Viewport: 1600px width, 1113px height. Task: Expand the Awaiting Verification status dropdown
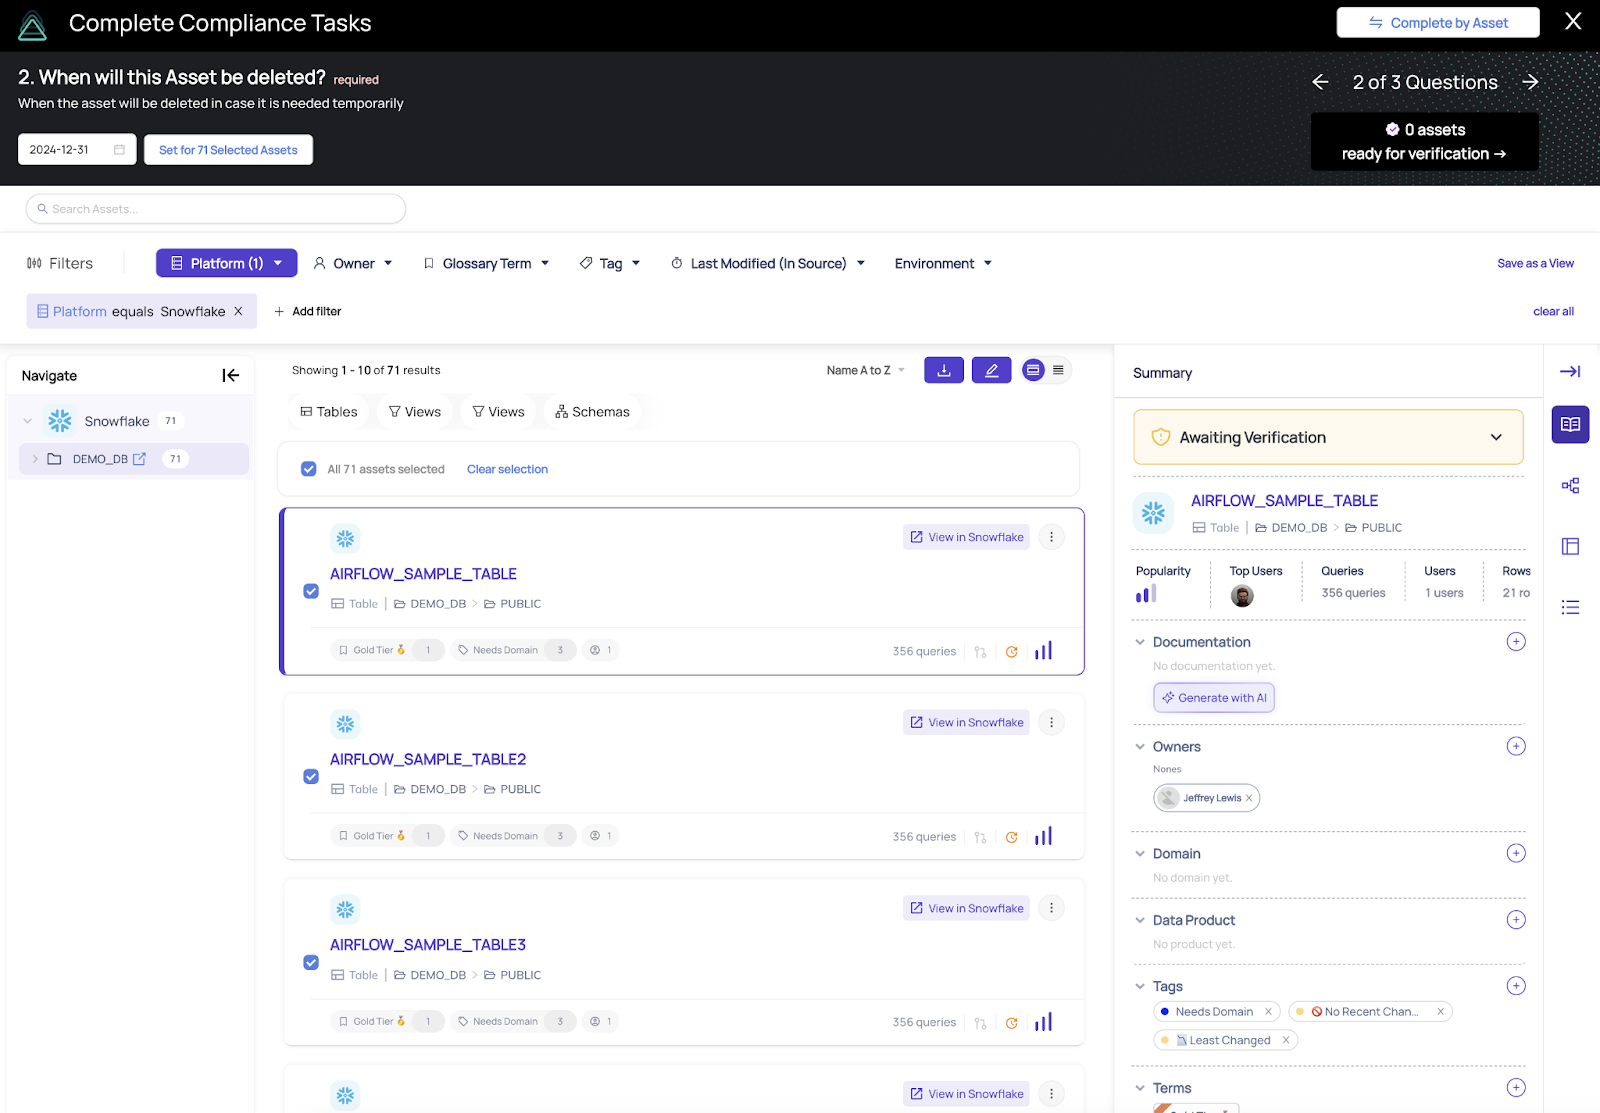[1496, 437]
